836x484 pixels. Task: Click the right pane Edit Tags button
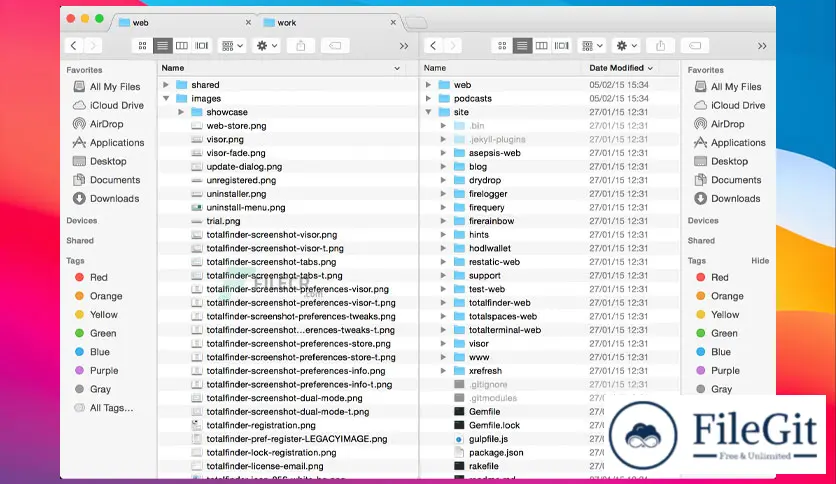695,46
